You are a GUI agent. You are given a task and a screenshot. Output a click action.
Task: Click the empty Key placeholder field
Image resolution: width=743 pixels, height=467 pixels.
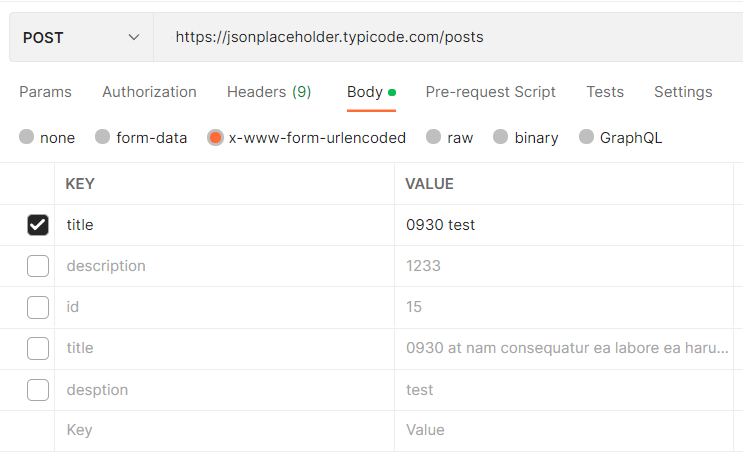(225, 430)
